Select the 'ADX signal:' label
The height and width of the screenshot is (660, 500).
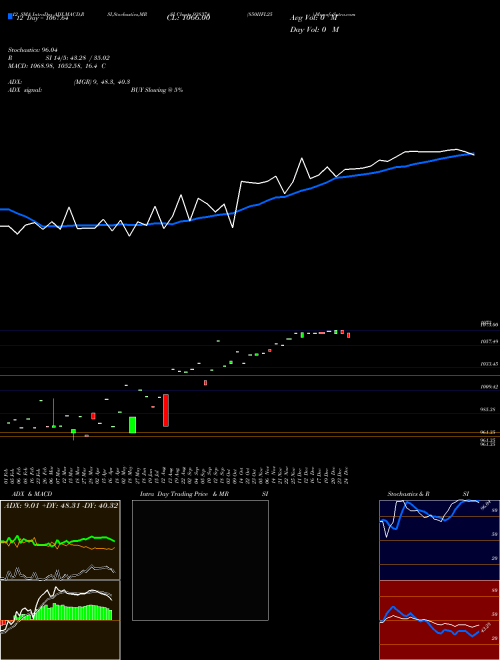24,90
